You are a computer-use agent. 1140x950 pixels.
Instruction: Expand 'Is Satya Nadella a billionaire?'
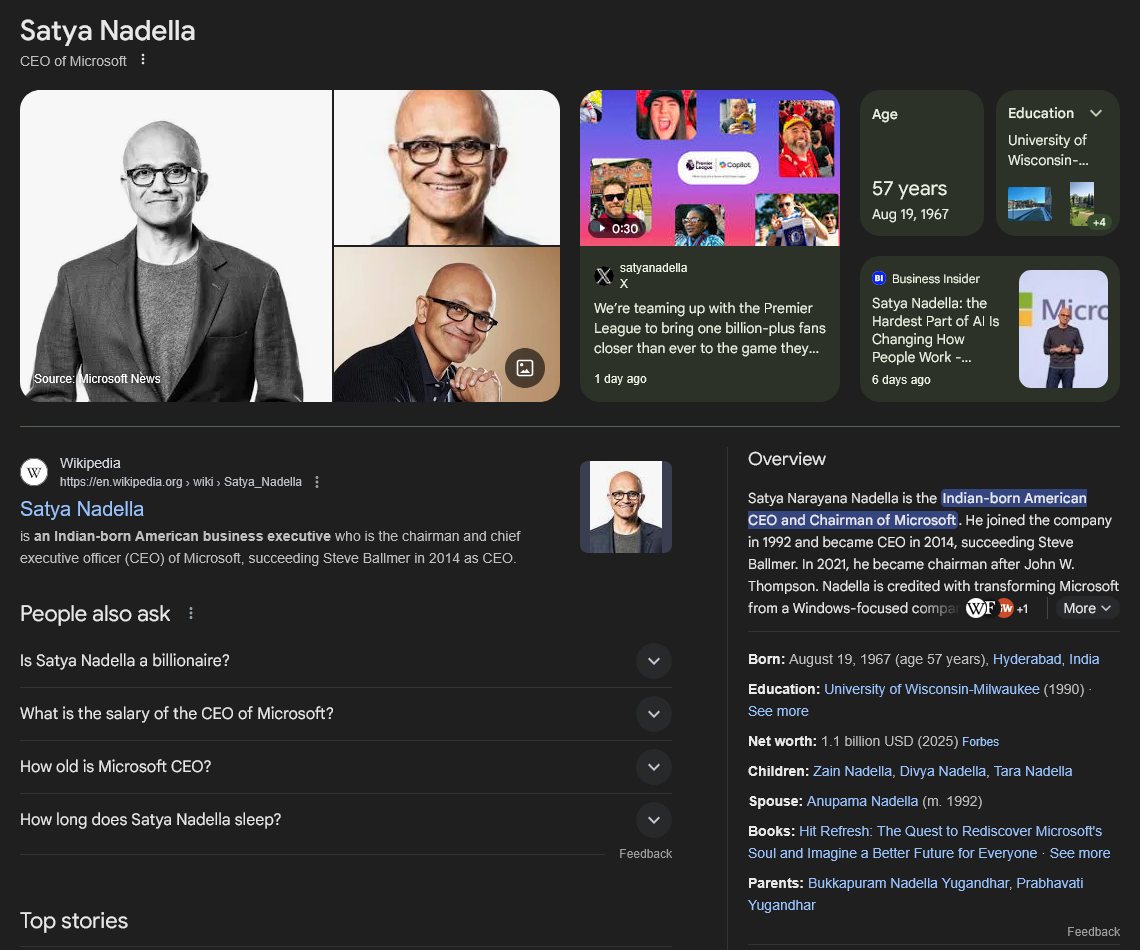[x=346, y=661]
